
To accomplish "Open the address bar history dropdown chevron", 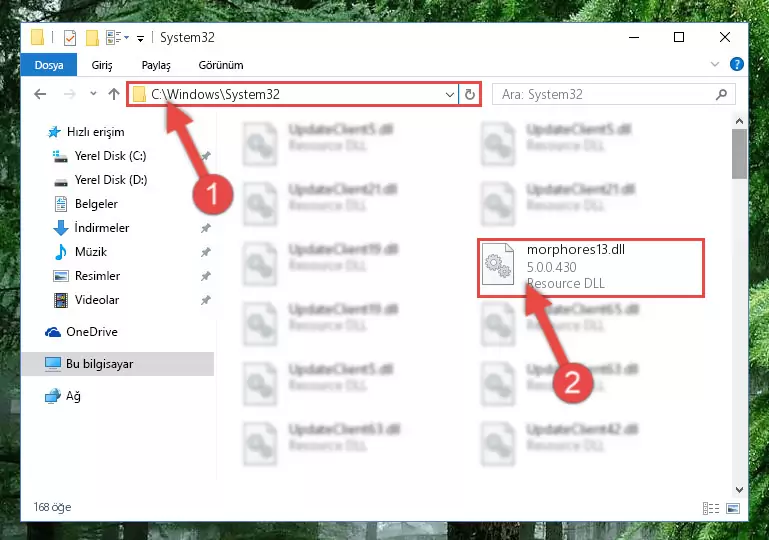I will [x=450, y=94].
